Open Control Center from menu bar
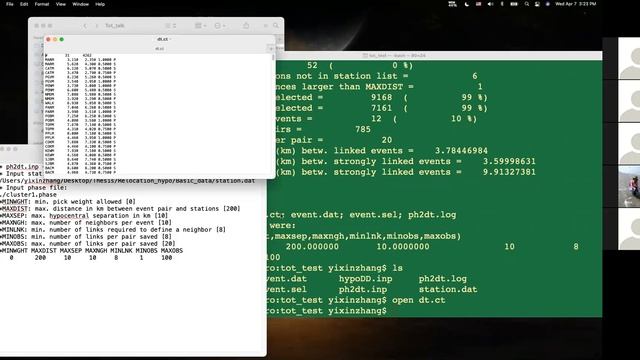 537,4
